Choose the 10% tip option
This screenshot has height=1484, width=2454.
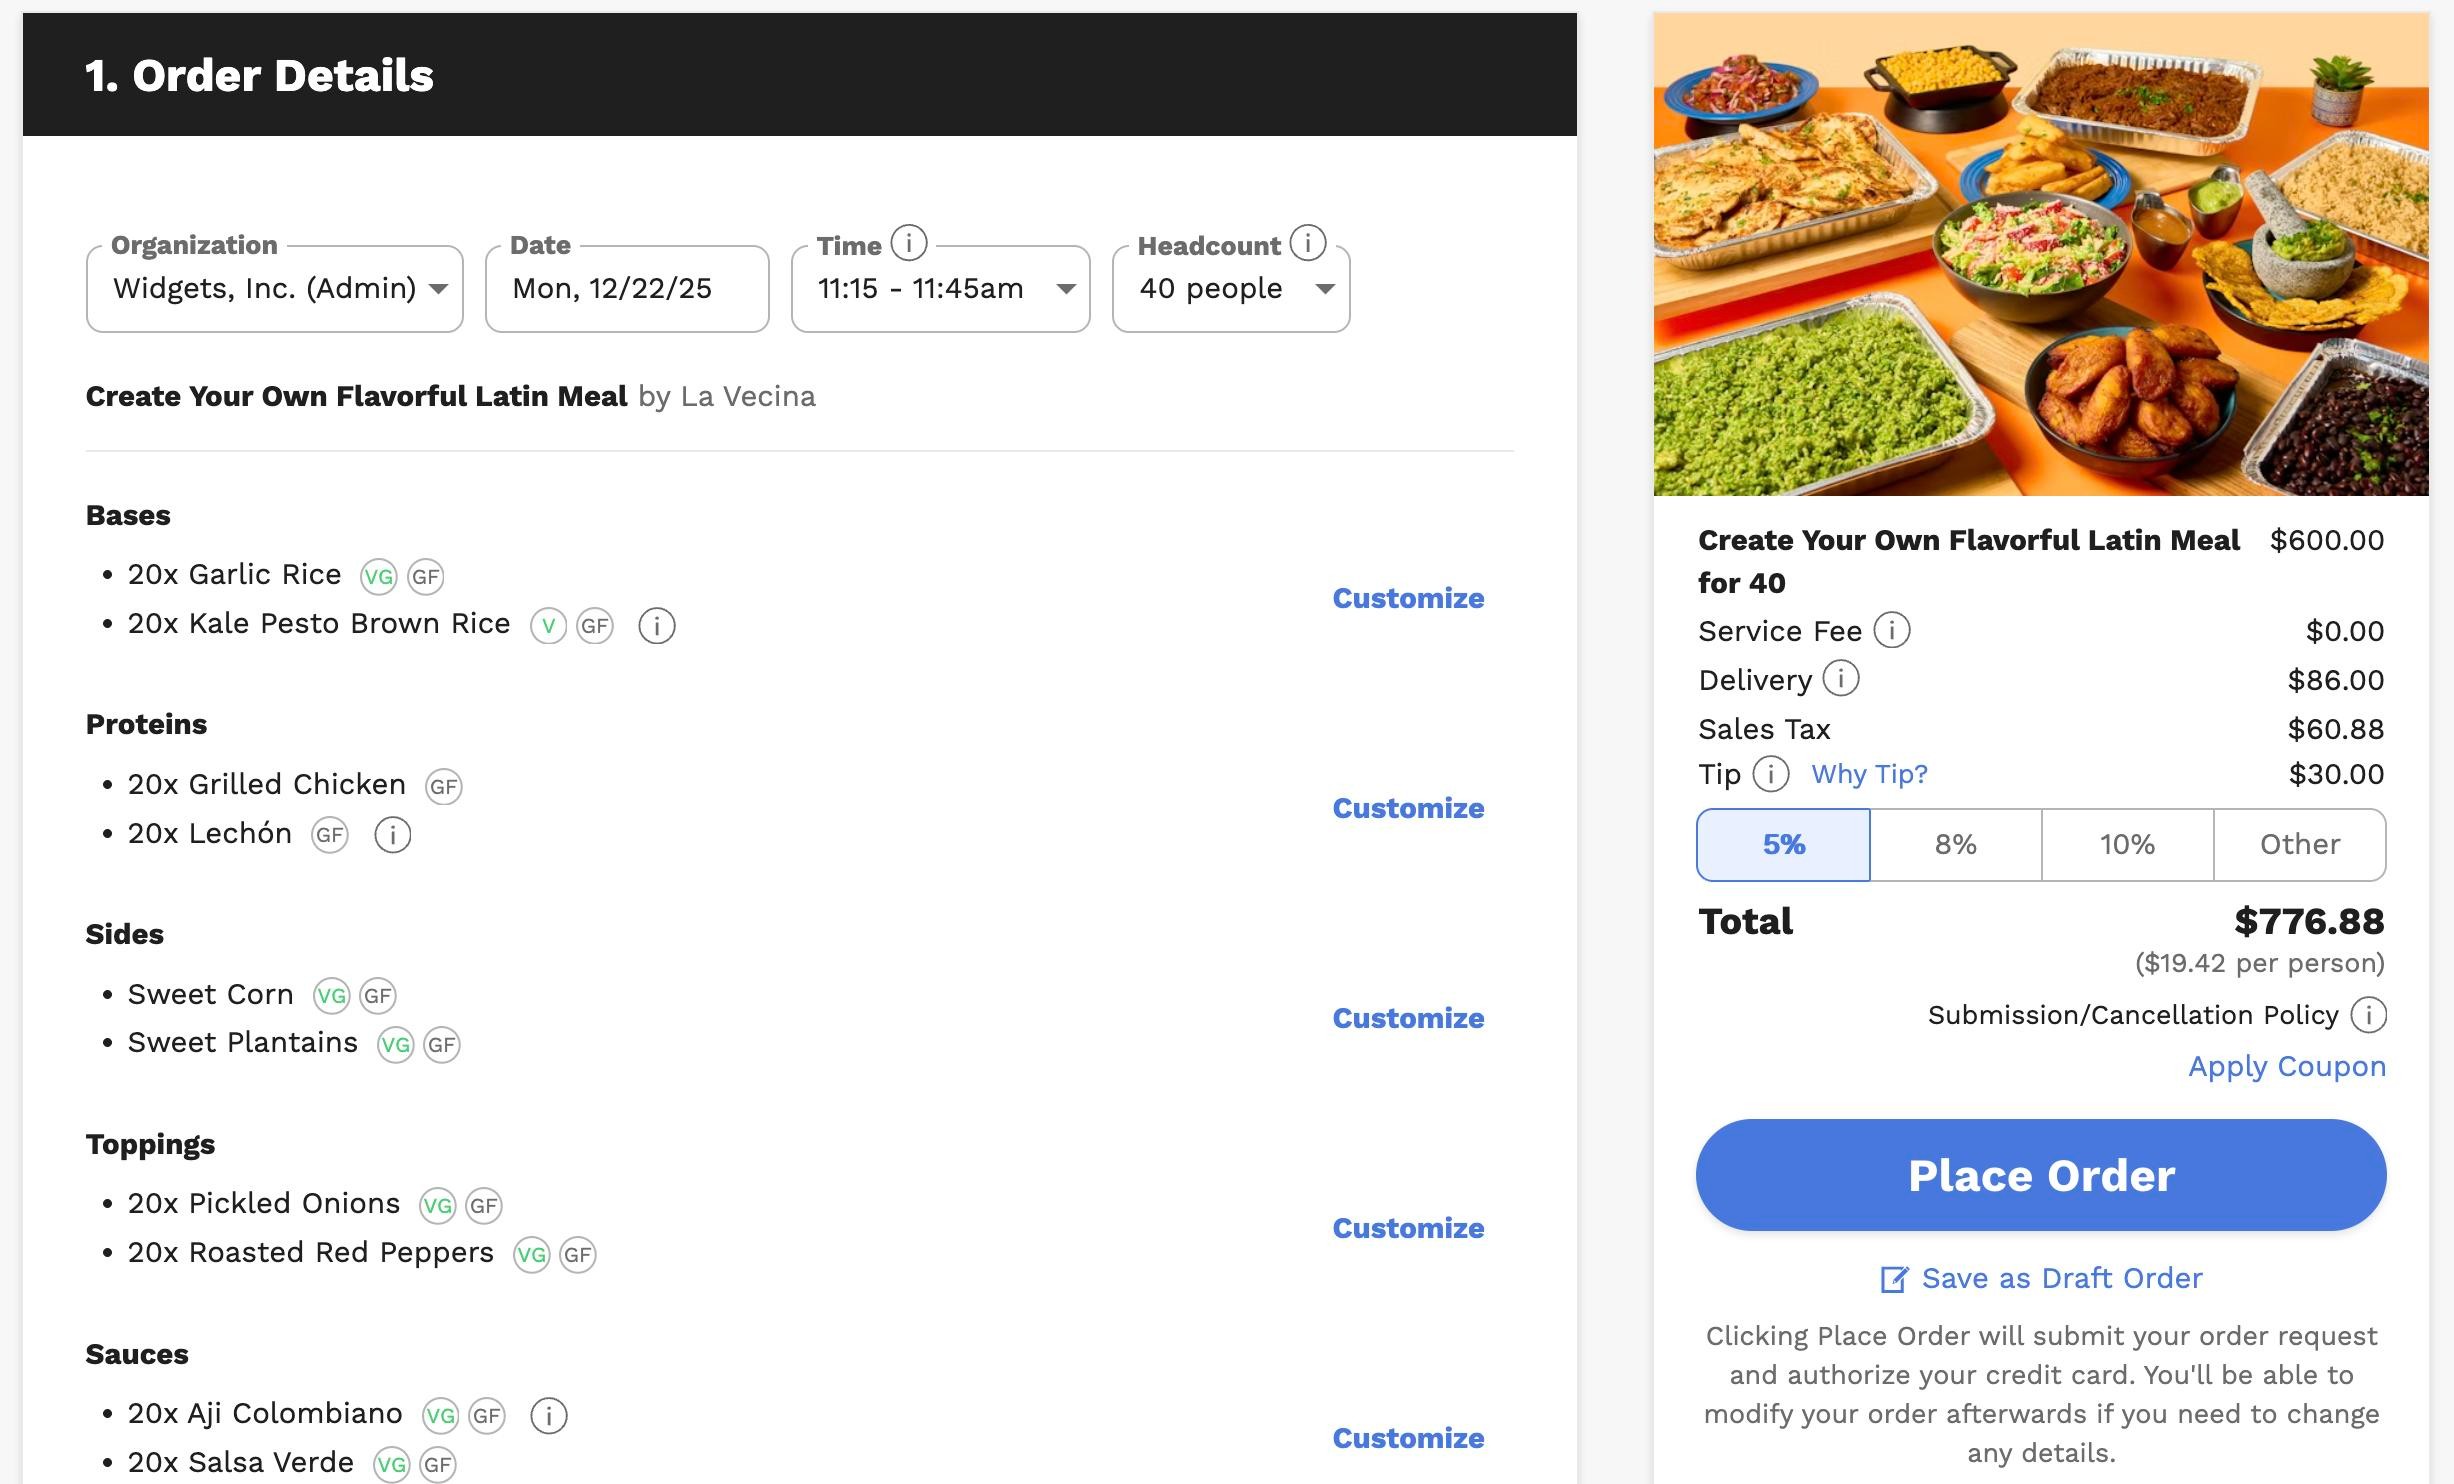coord(2127,845)
